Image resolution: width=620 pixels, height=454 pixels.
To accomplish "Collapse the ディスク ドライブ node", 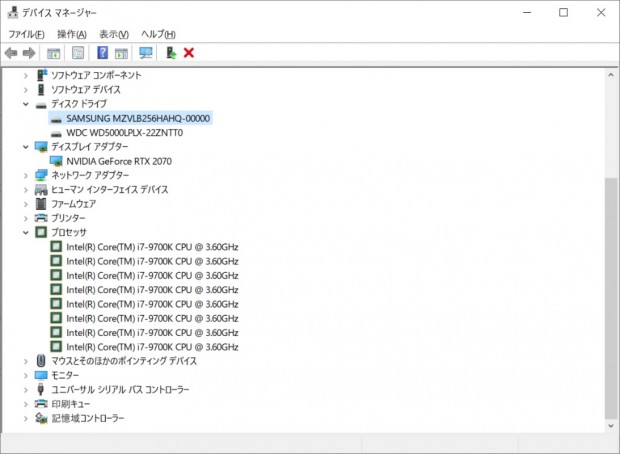I will click(x=26, y=104).
